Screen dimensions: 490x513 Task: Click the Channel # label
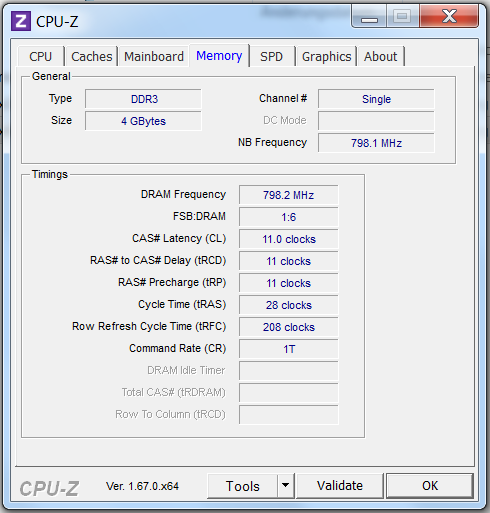(283, 98)
